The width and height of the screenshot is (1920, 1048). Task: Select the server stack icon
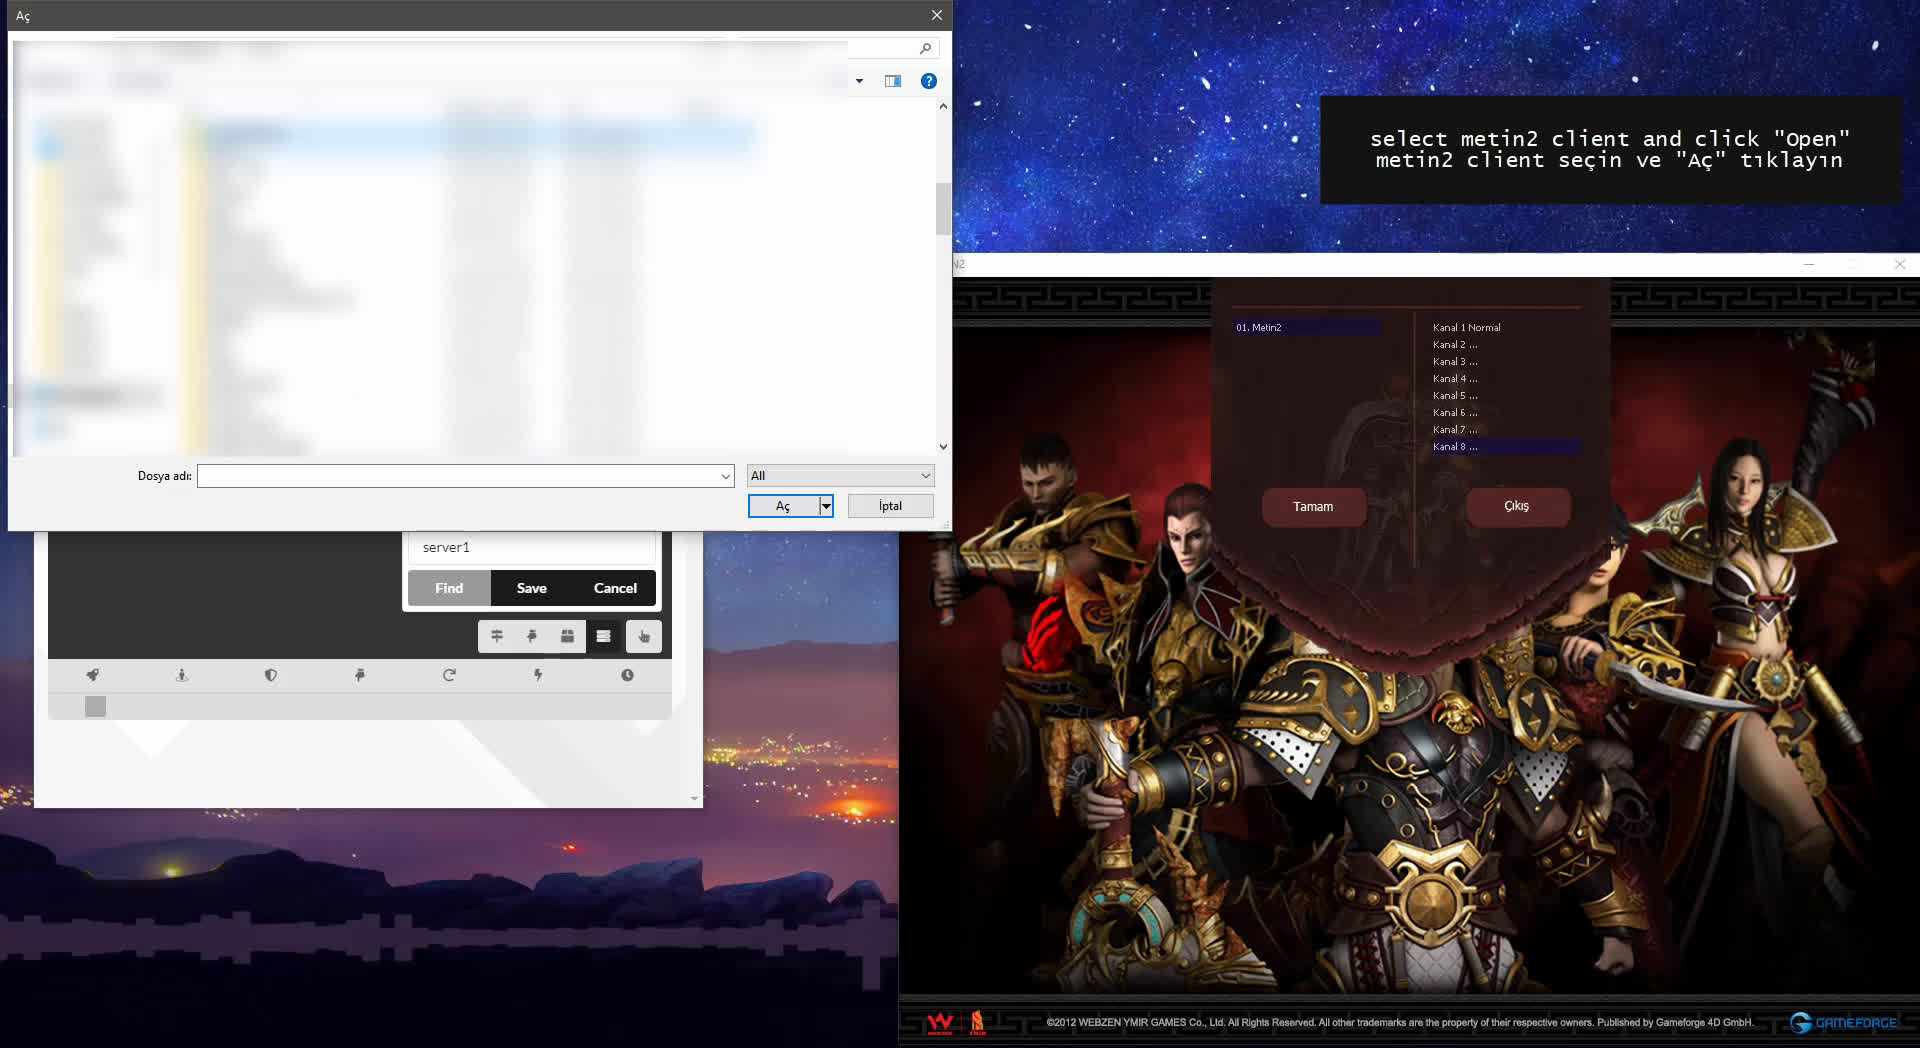pos(603,636)
